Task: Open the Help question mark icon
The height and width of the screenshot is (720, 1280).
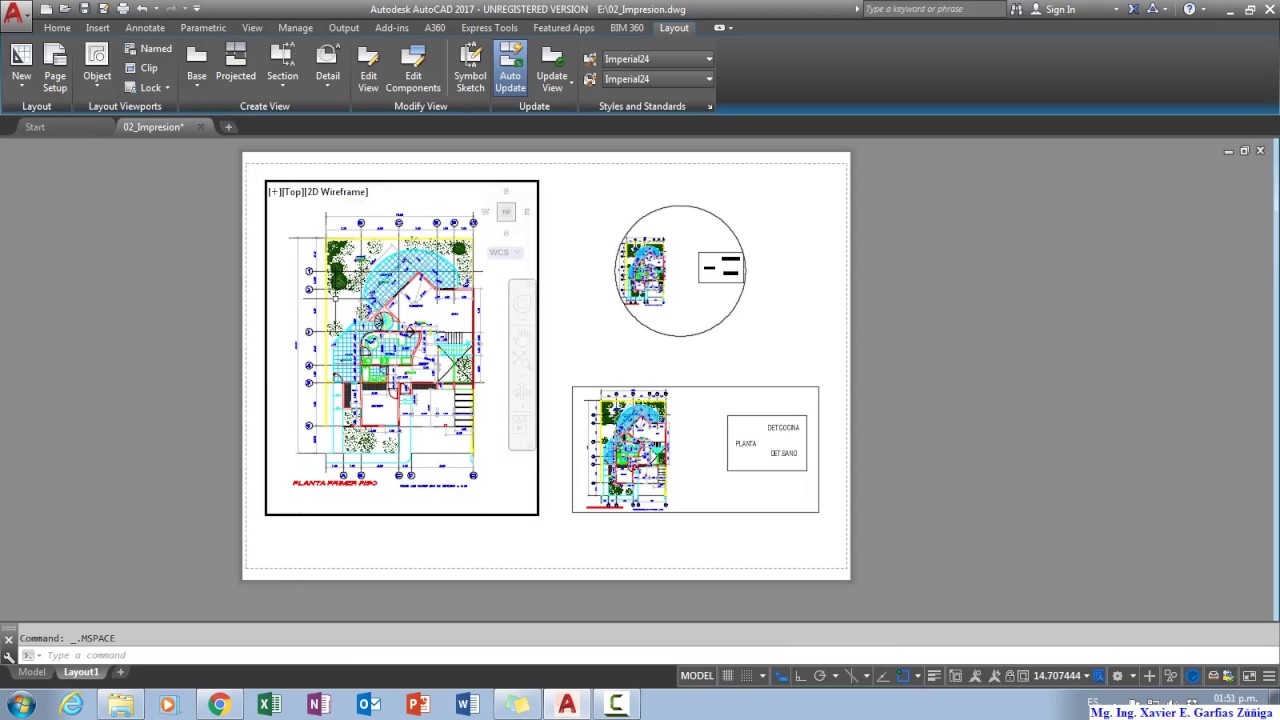Action: point(1189,9)
